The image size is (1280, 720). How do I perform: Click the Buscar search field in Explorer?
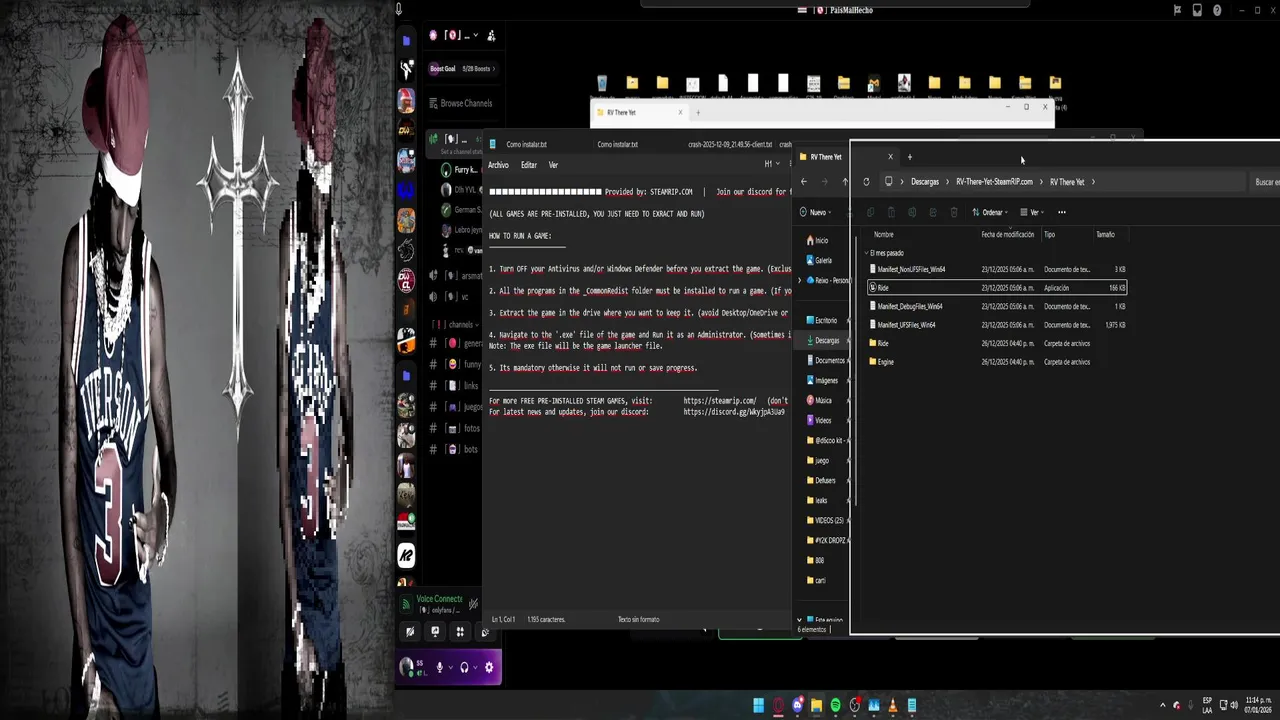pos(1265,182)
